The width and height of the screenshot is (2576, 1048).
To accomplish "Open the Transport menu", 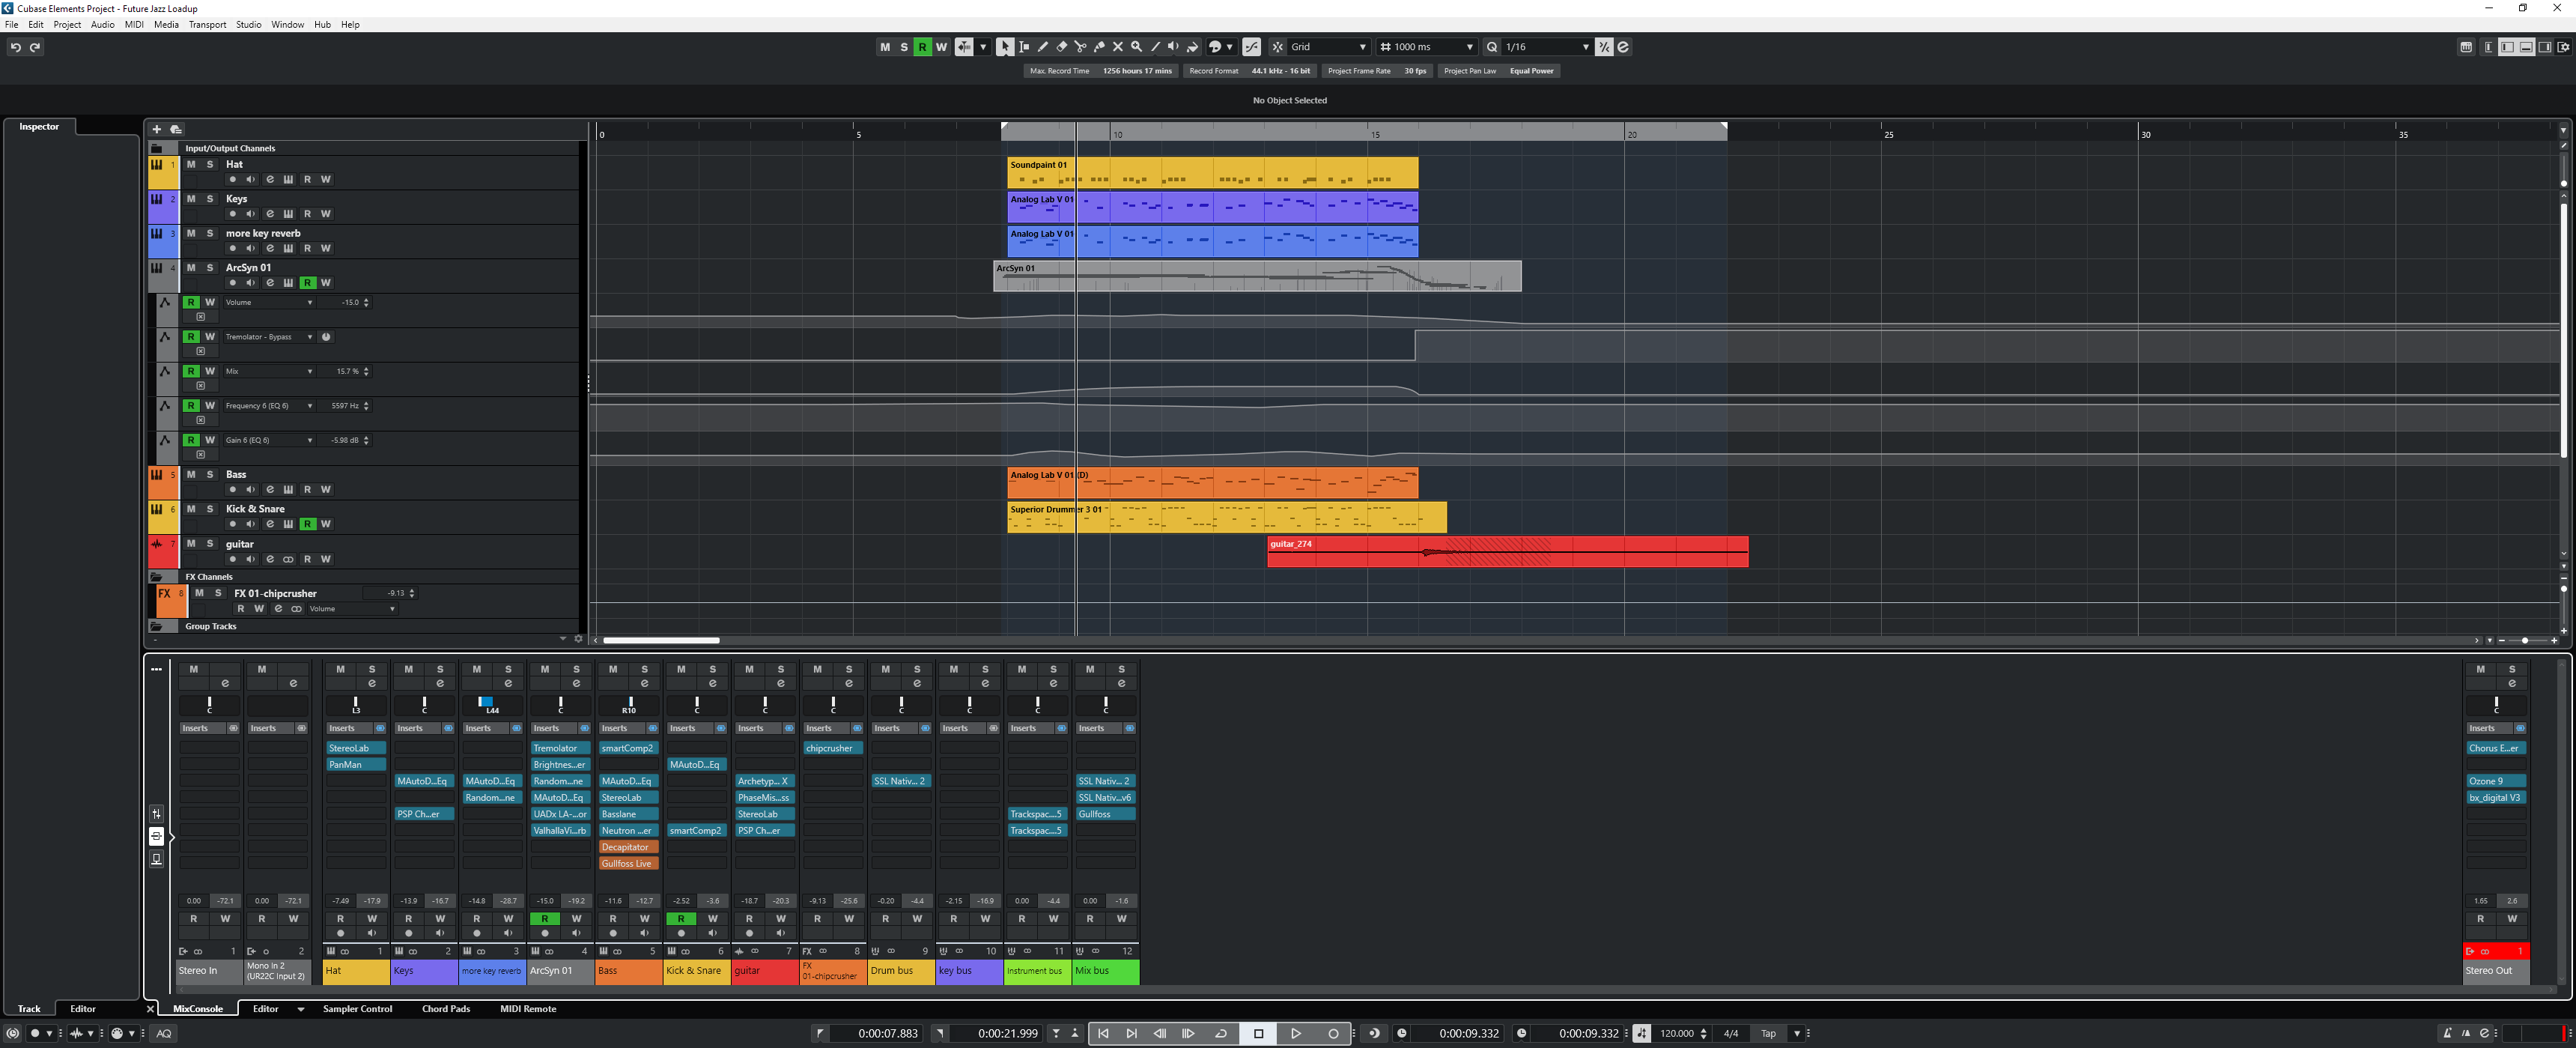I will tap(207, 24).
